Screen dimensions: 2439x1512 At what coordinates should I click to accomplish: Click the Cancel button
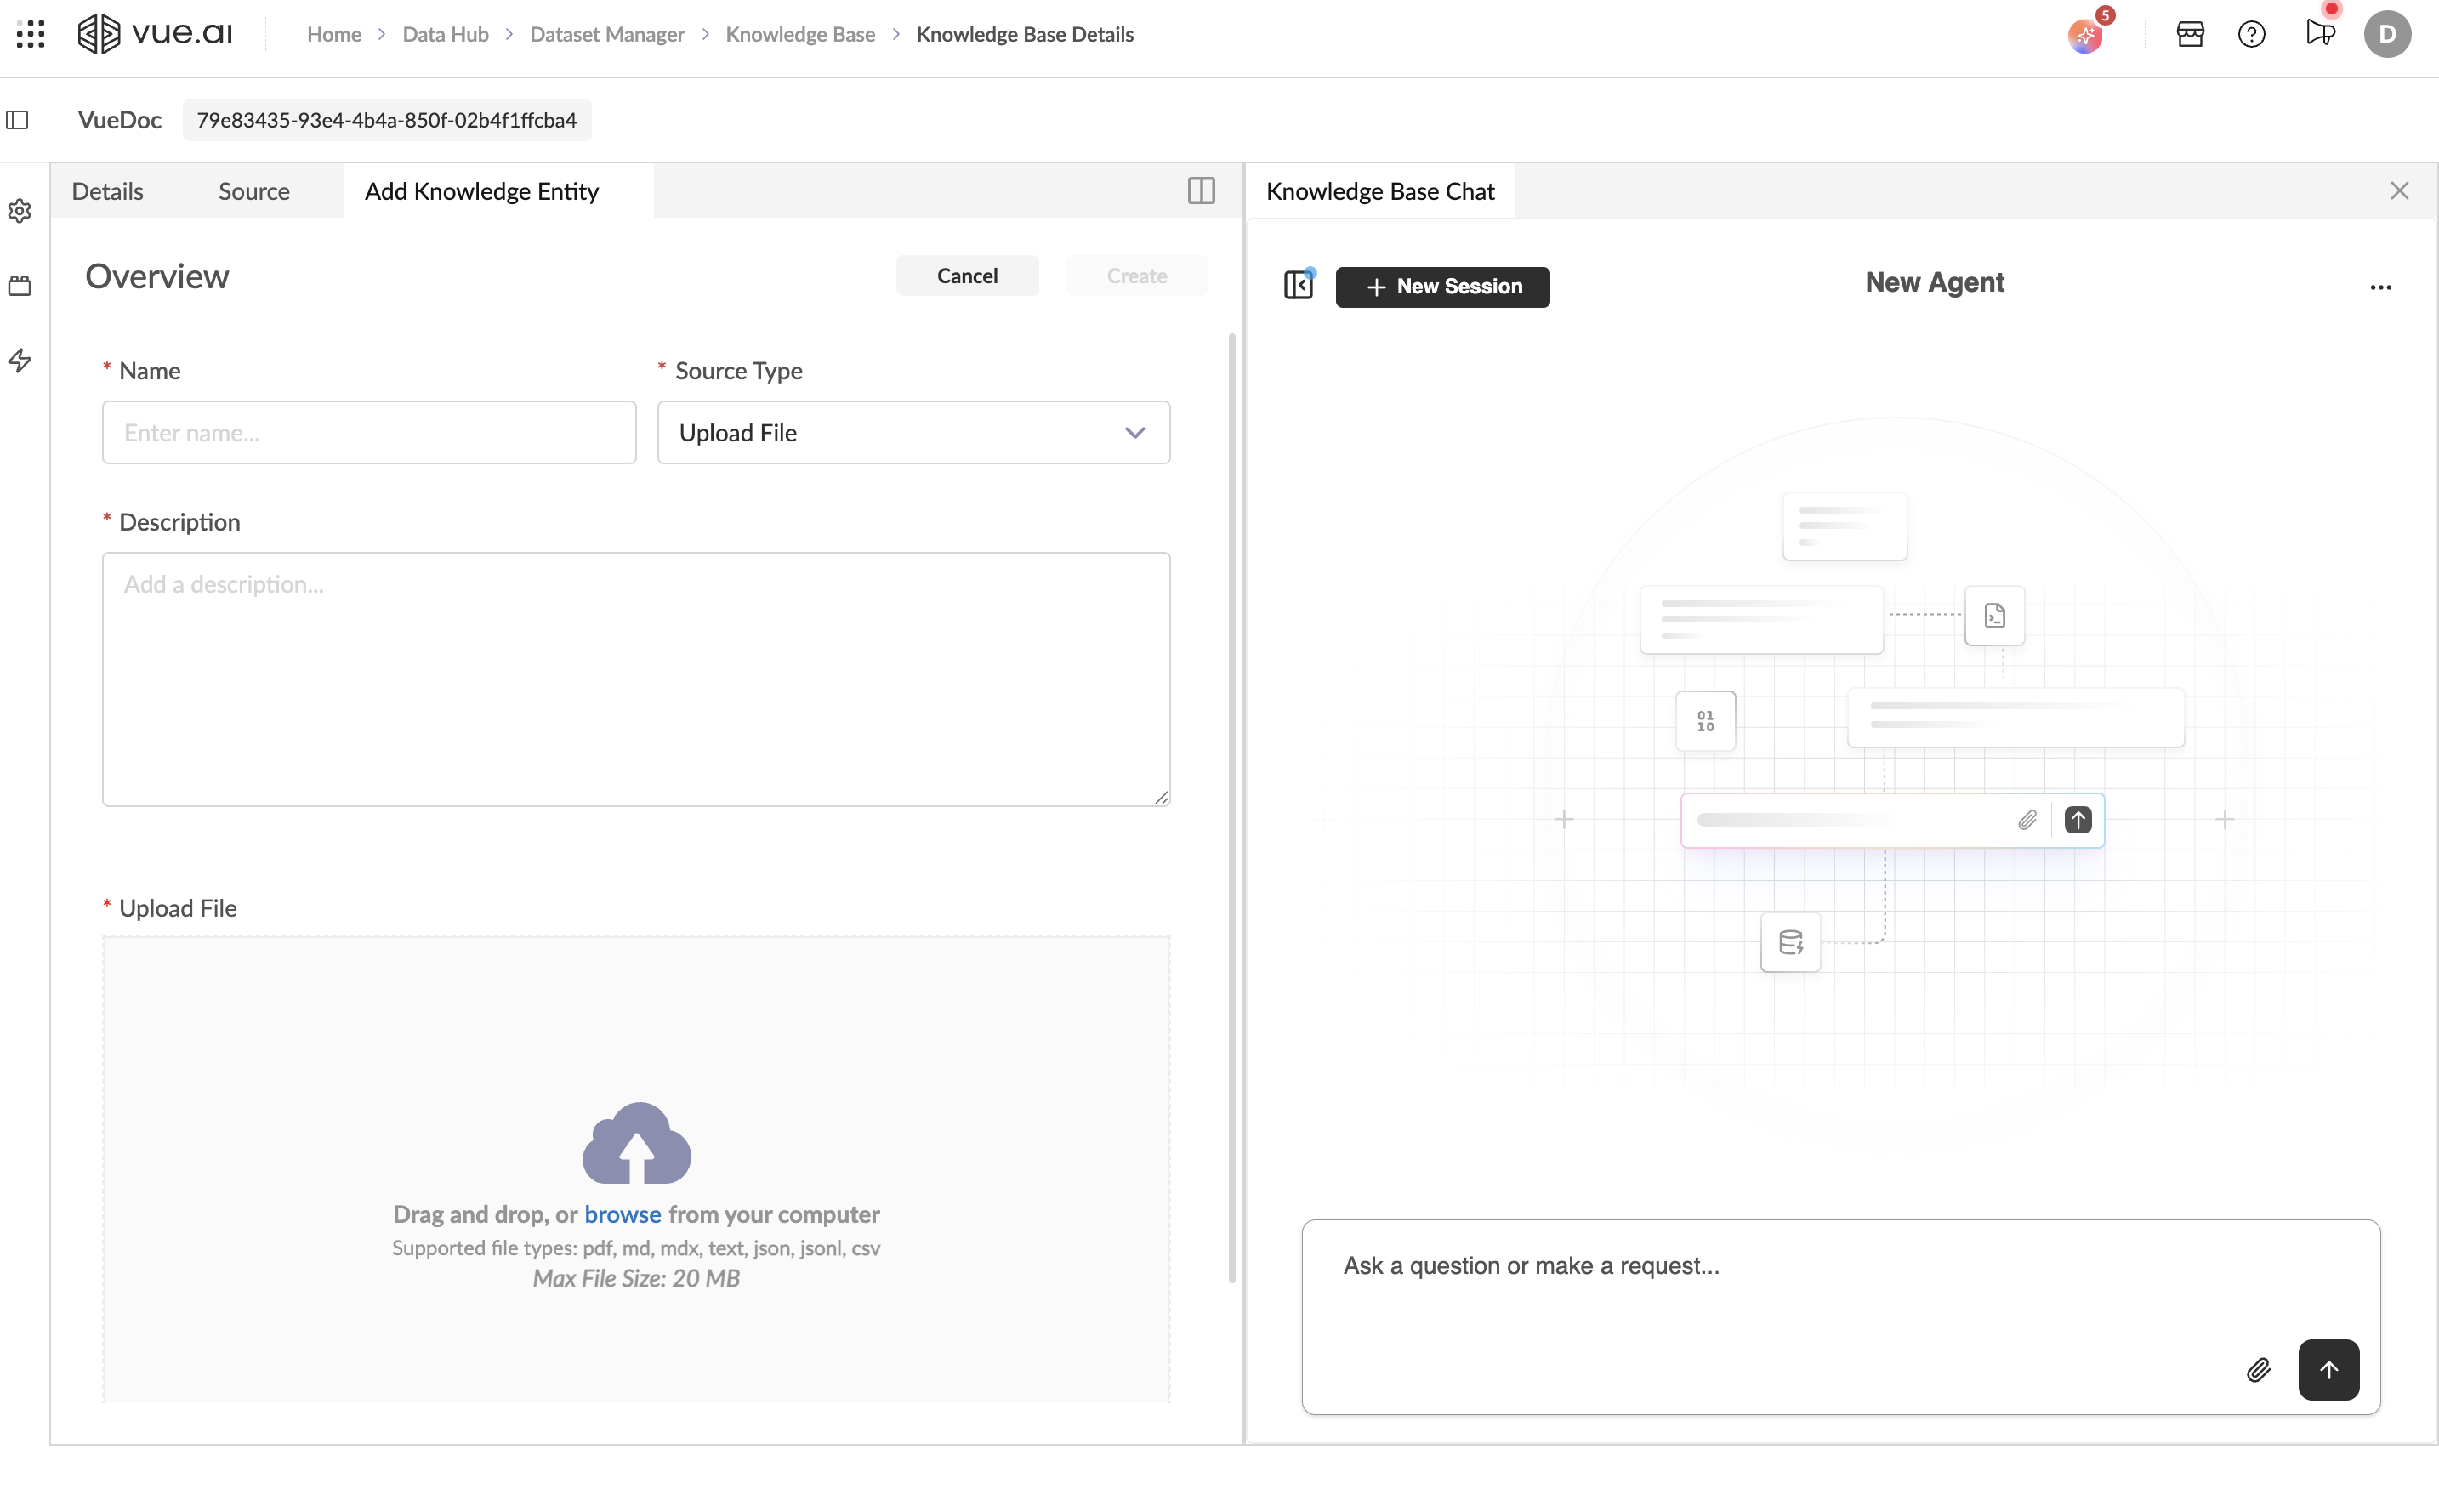pyautogui.click(x=967, y=275)
